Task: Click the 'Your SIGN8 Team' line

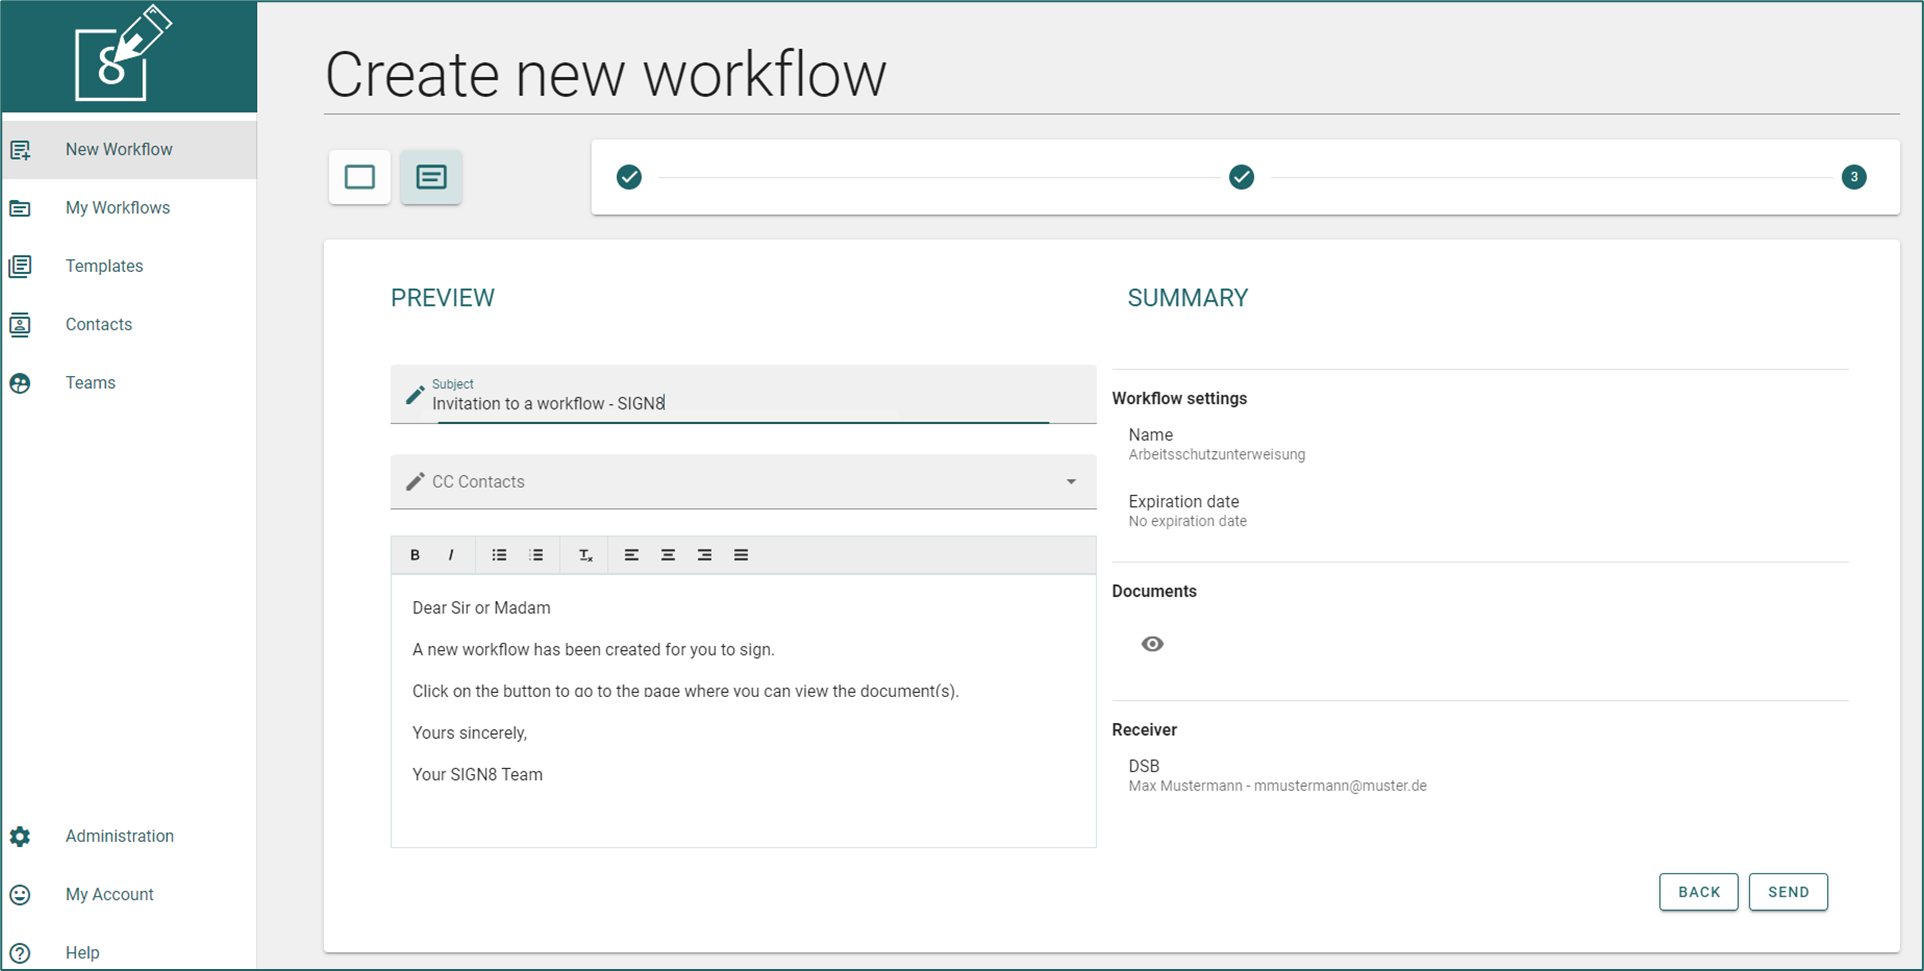Action: coord(477,775)
